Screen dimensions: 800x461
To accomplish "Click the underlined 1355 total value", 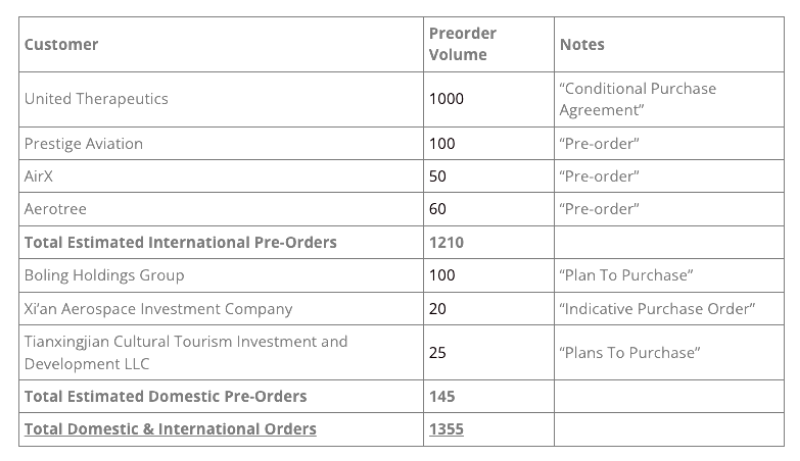I will point(446,429).
